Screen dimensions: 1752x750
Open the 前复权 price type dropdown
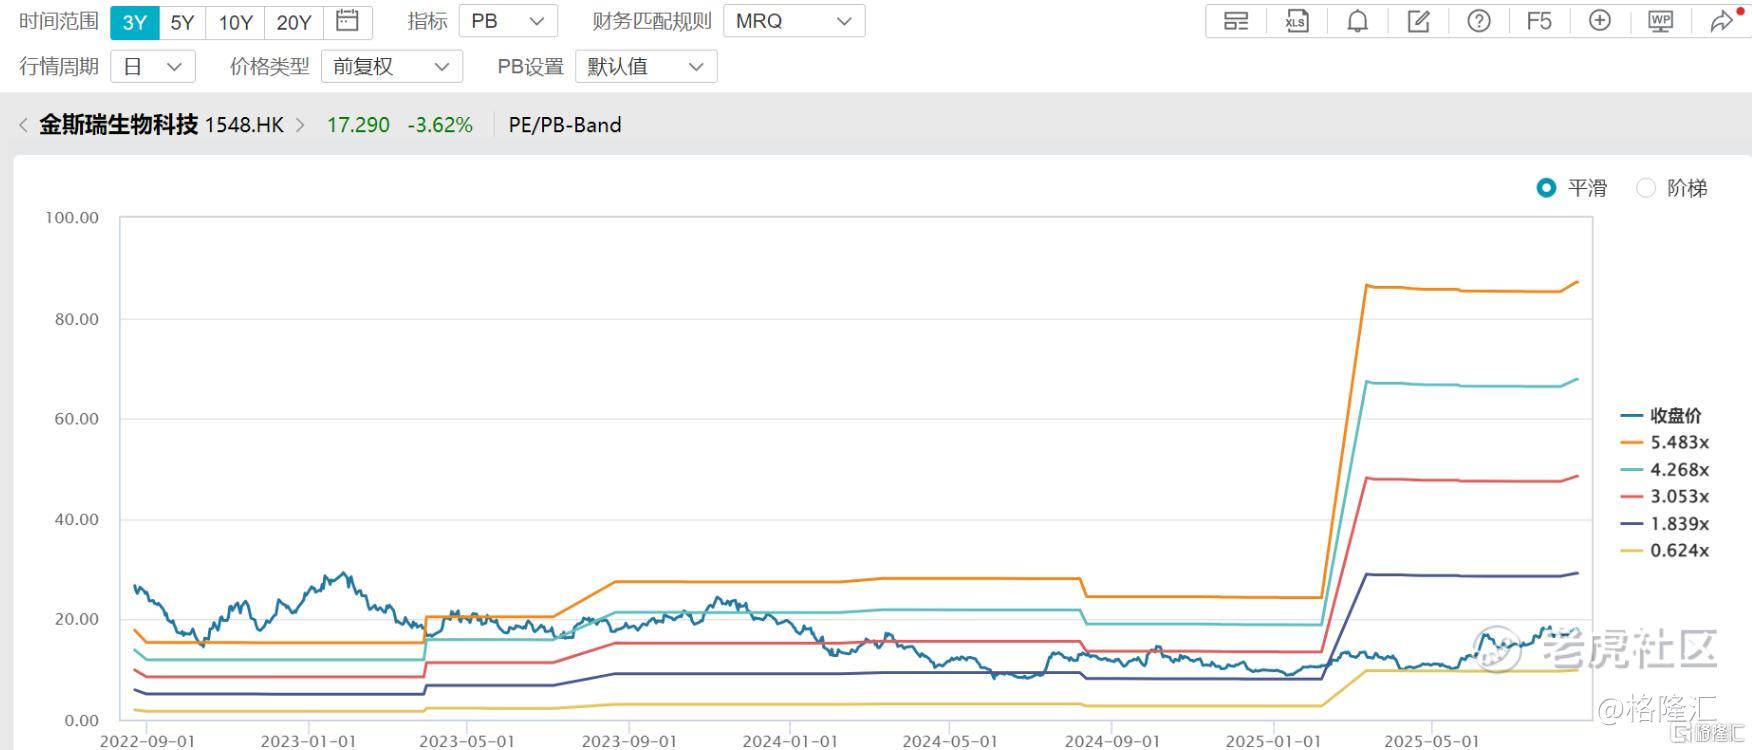pos(391,67)
